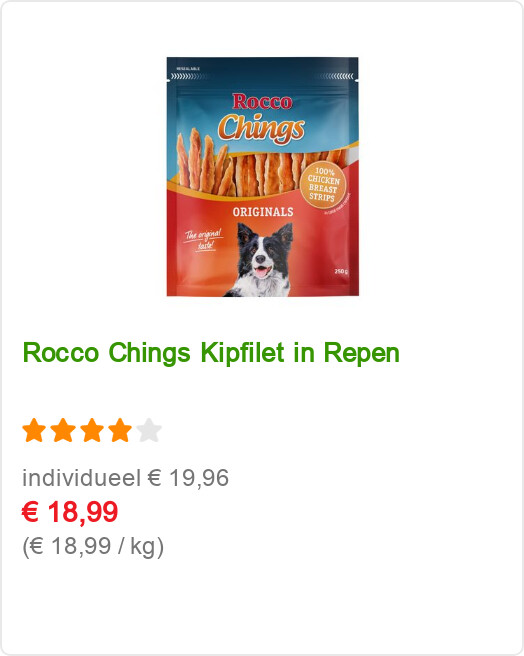Click the second orange rating star
This screenshot has width=524, height=656.
point(63,430)
